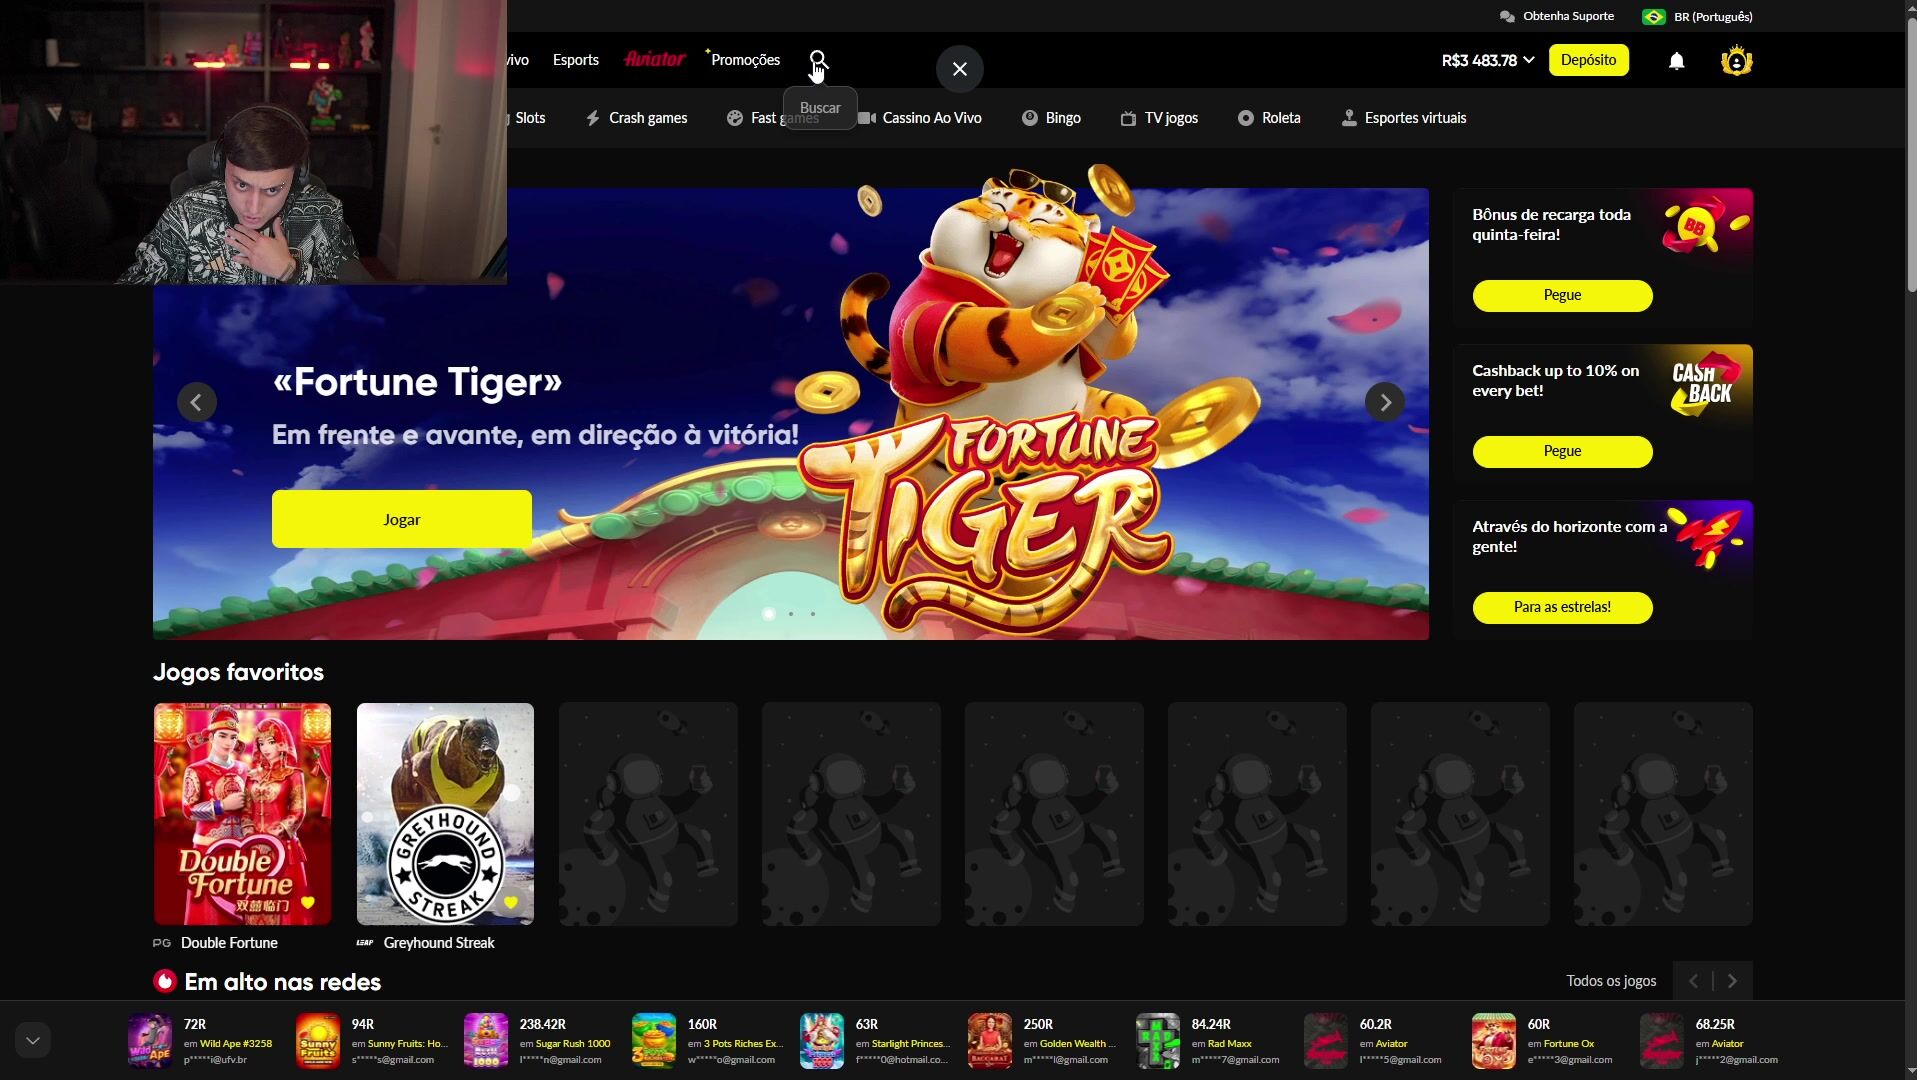Expand the R$ 483.78 balance dropdown
Screen dimensions: 1917x1080
[x=1487, y=60]
